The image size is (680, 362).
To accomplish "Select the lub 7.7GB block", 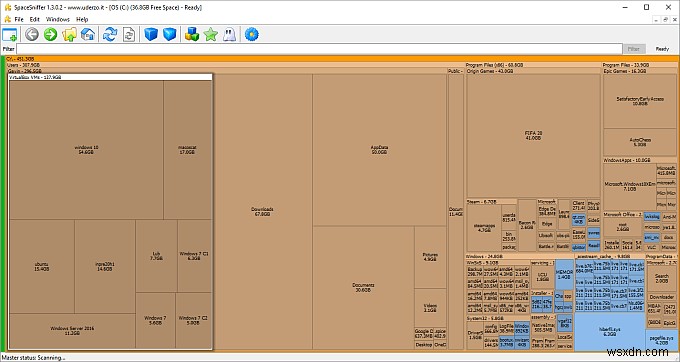I will coord(156,256).
